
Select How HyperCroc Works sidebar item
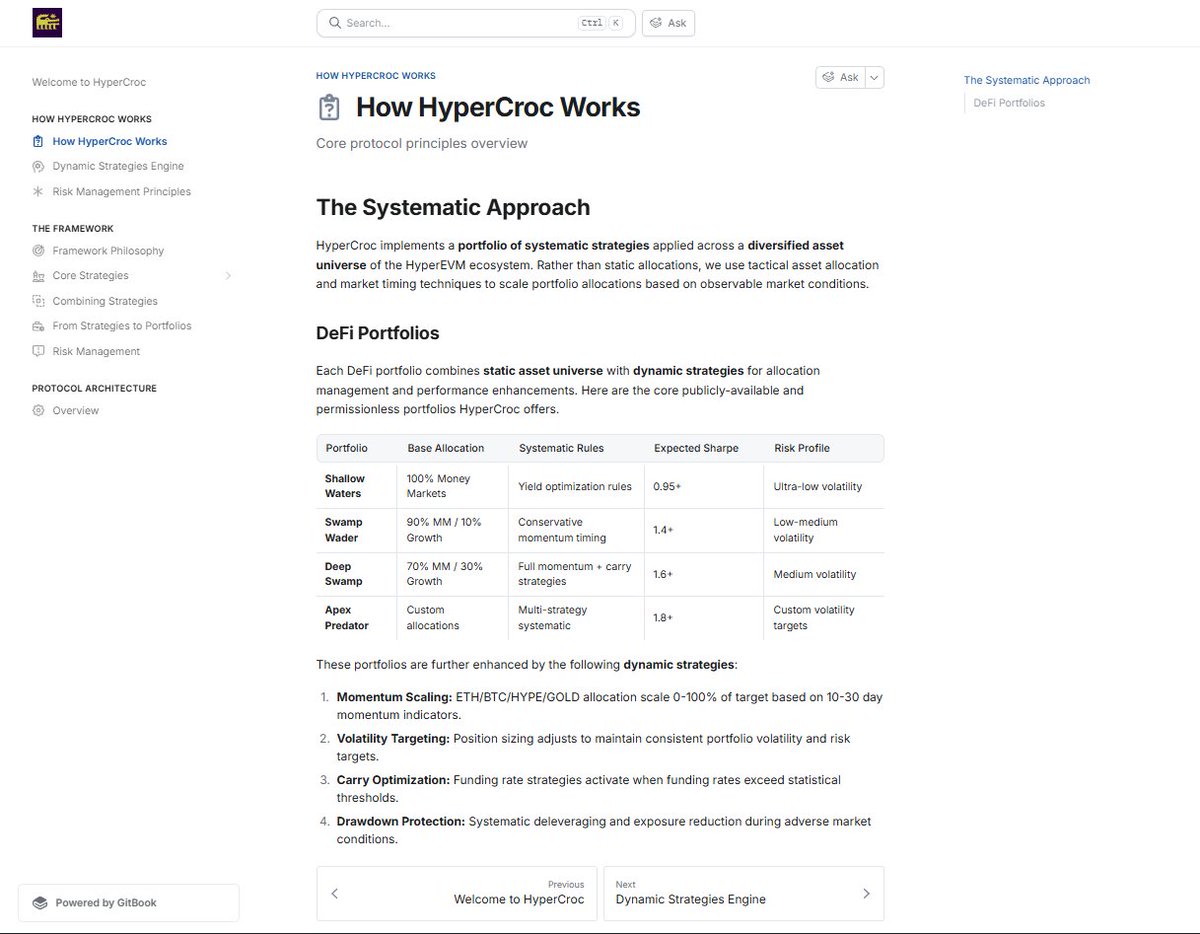pos(110,141)
